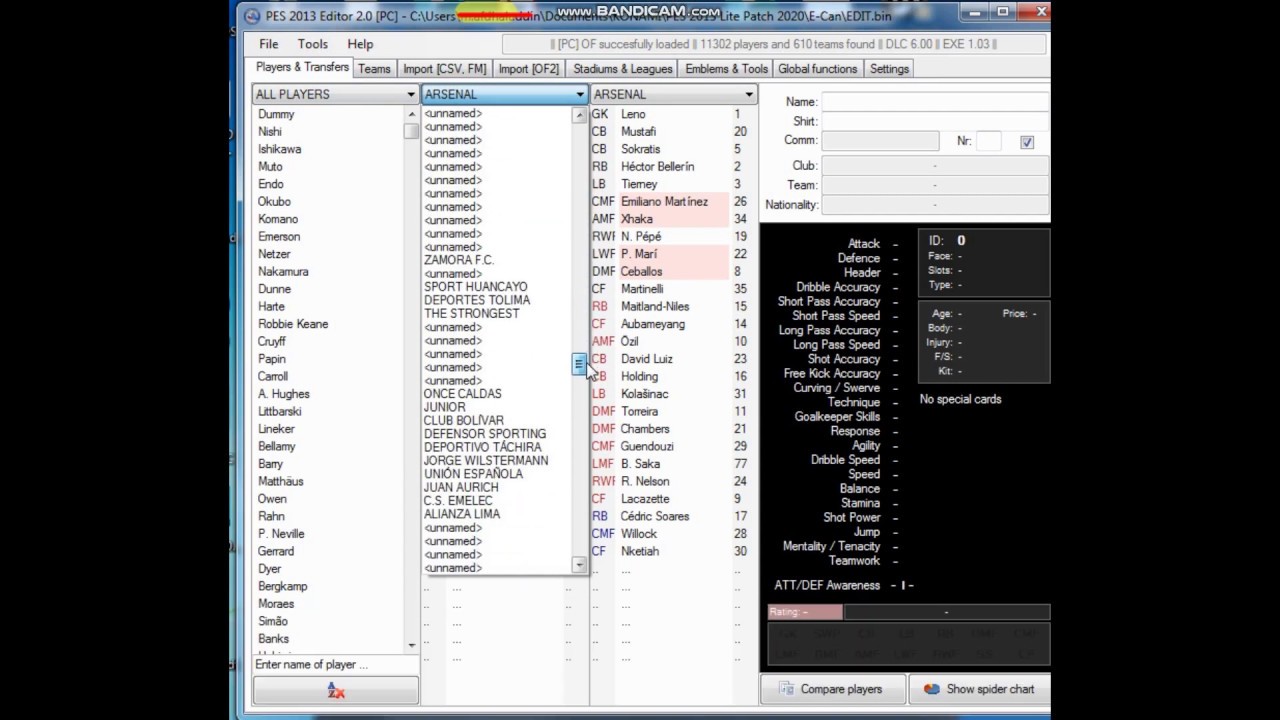Select ONCE CALDAS in the team list
This screenshot has height=720, width=1280.
pos(463,394)
